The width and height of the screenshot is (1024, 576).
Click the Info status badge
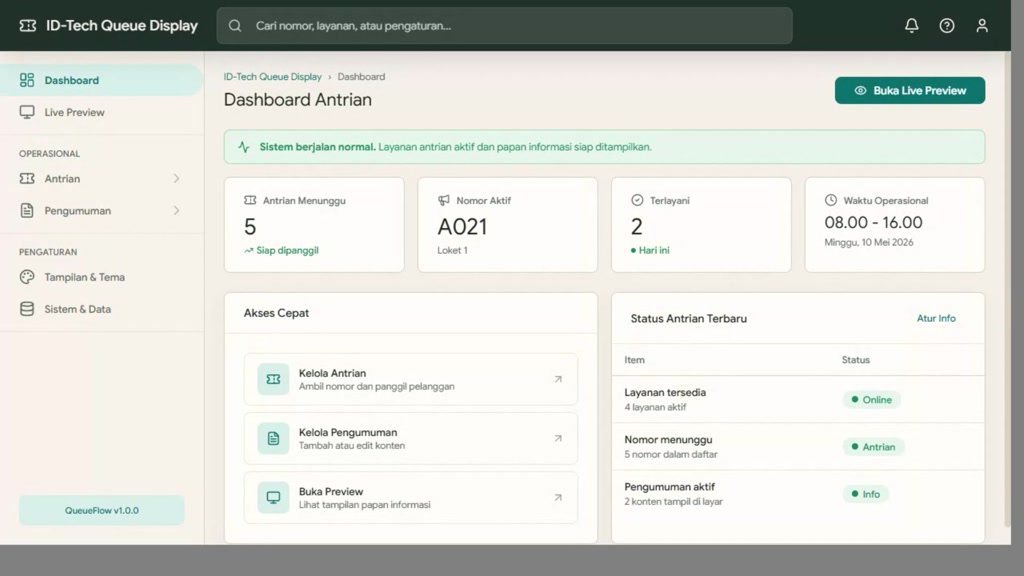tap(865, 494)
